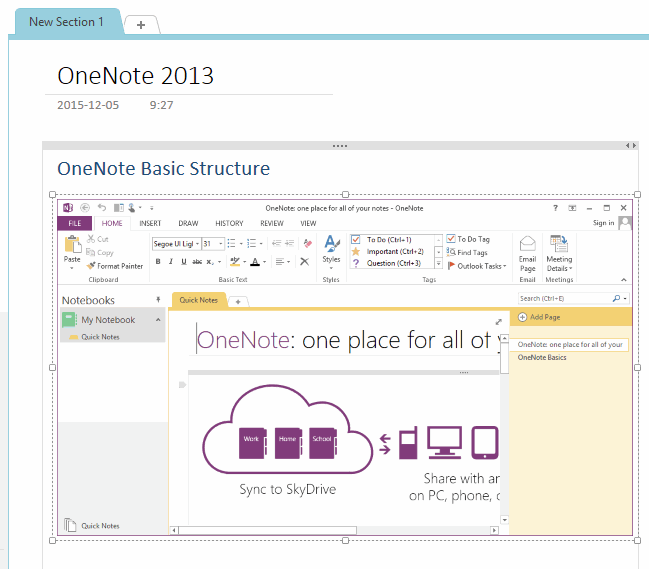Click the Add Page plus icon
The width and height of the screenshot is (649, 569).
(523, 317)
